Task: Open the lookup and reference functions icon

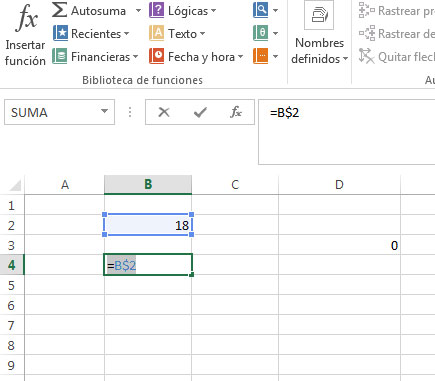Action: pyautogui.click(x=260, y=10)
